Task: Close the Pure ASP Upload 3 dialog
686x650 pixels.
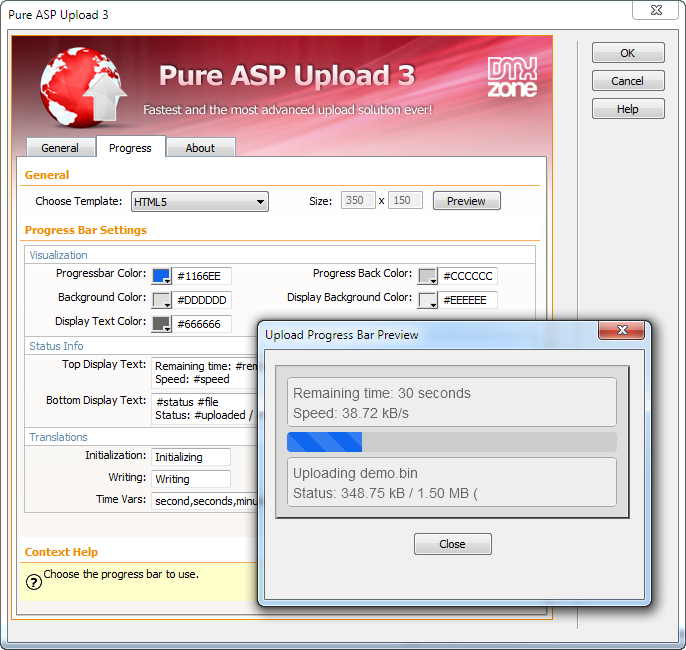Action: pyautogui.click(x=655, y=10)
